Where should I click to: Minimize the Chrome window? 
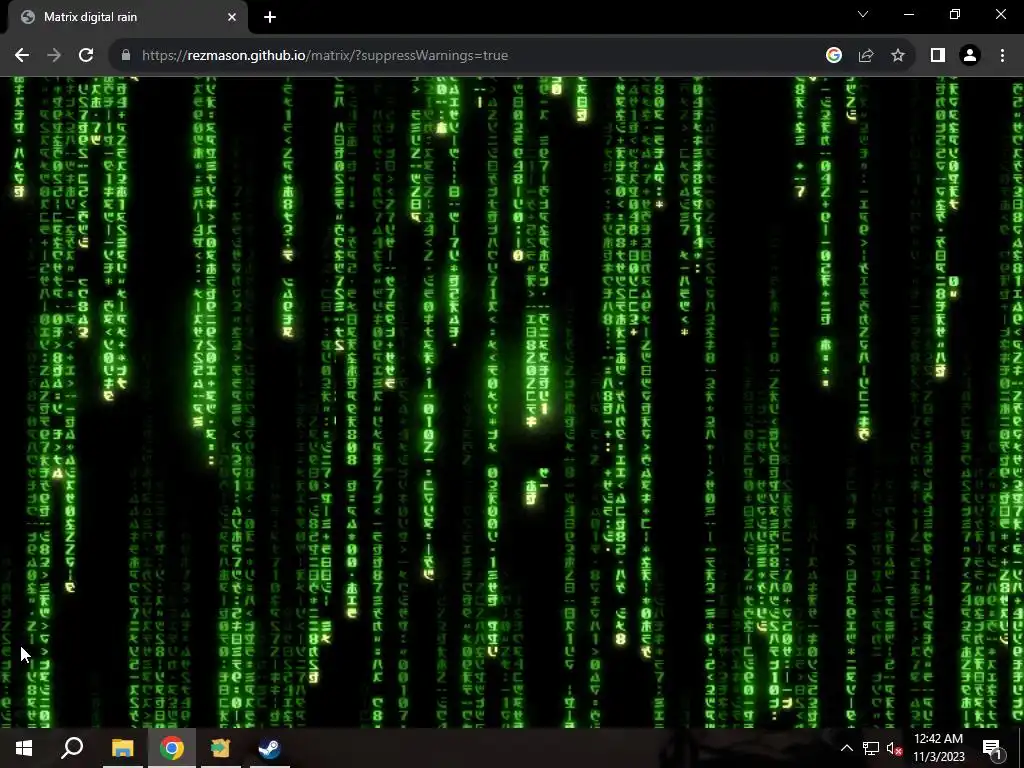coord(909,14)
